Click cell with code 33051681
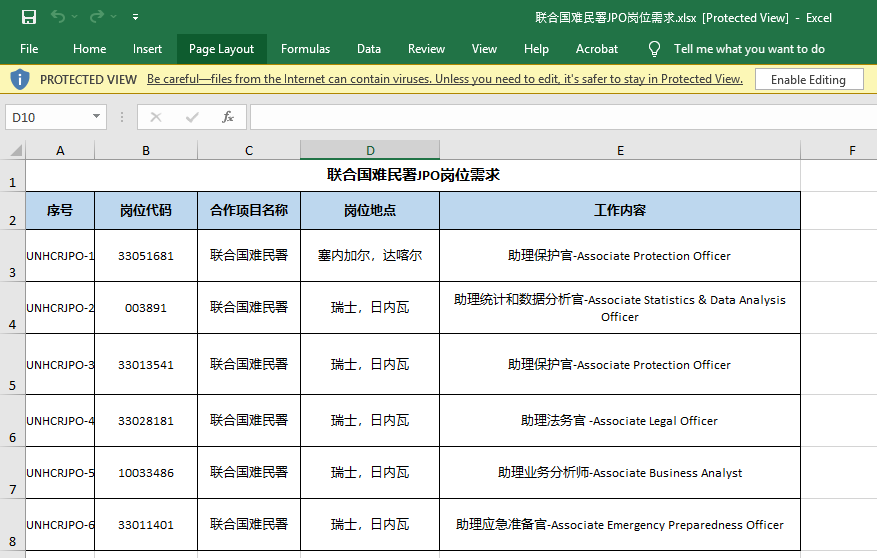The width and height of the screenshot is (877, 558). pos(146,256)
